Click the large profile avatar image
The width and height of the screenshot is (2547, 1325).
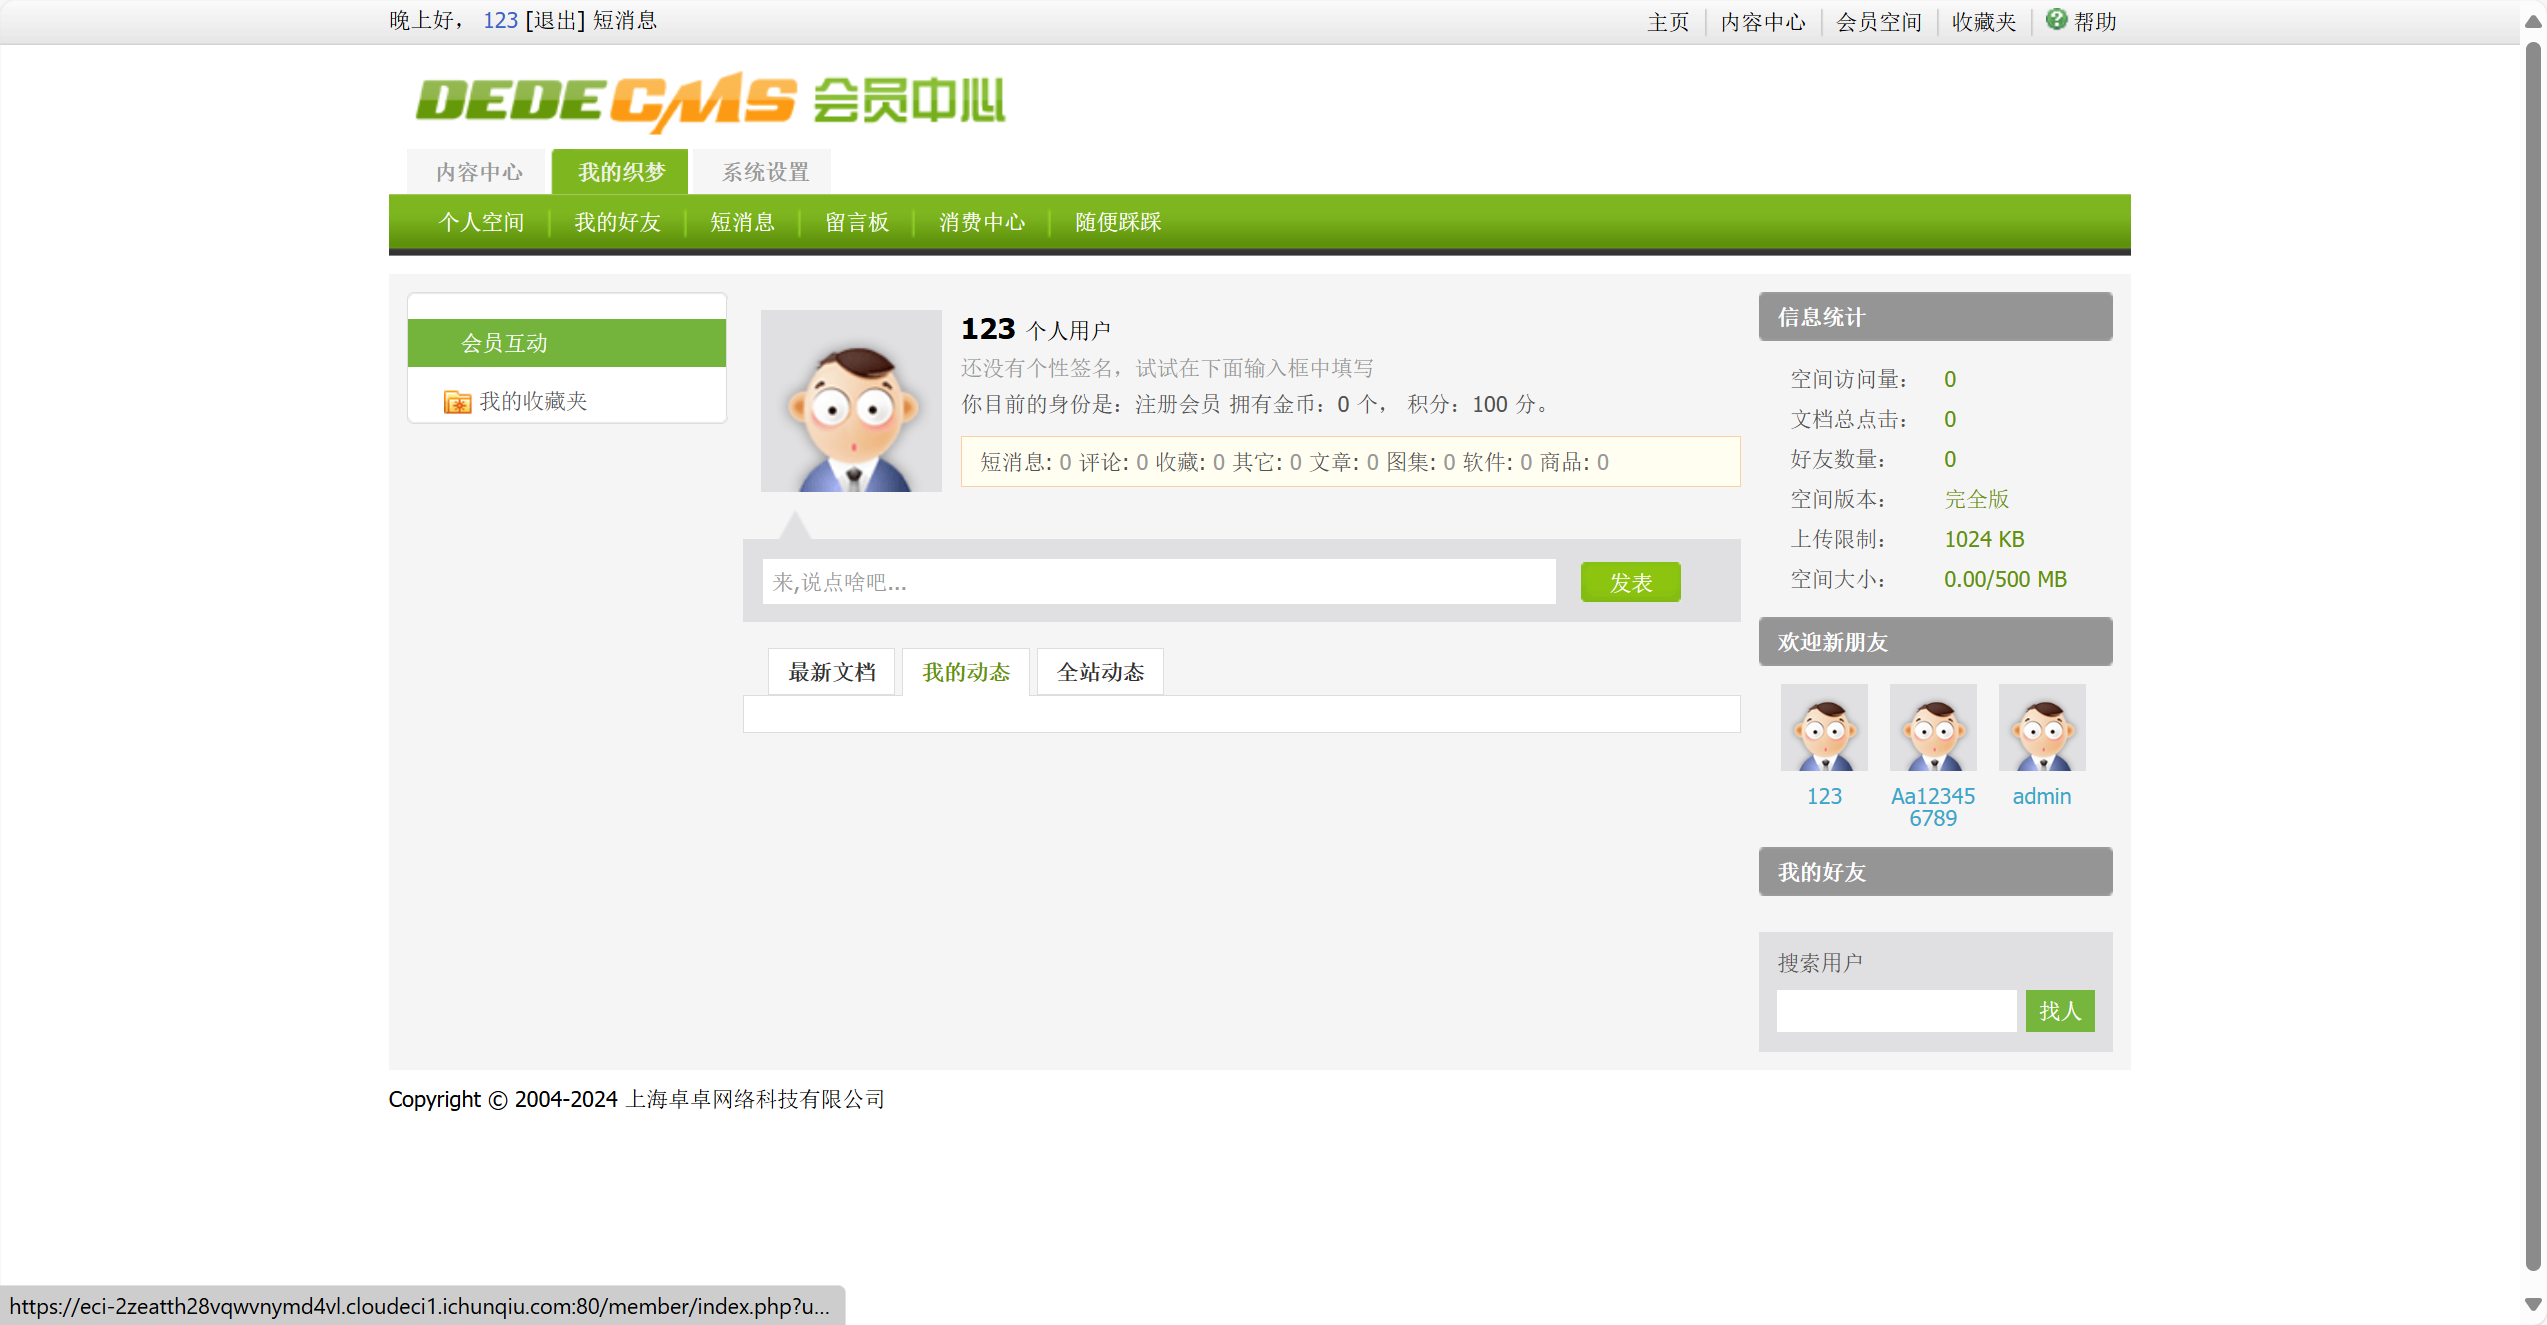tap(851, 401)
